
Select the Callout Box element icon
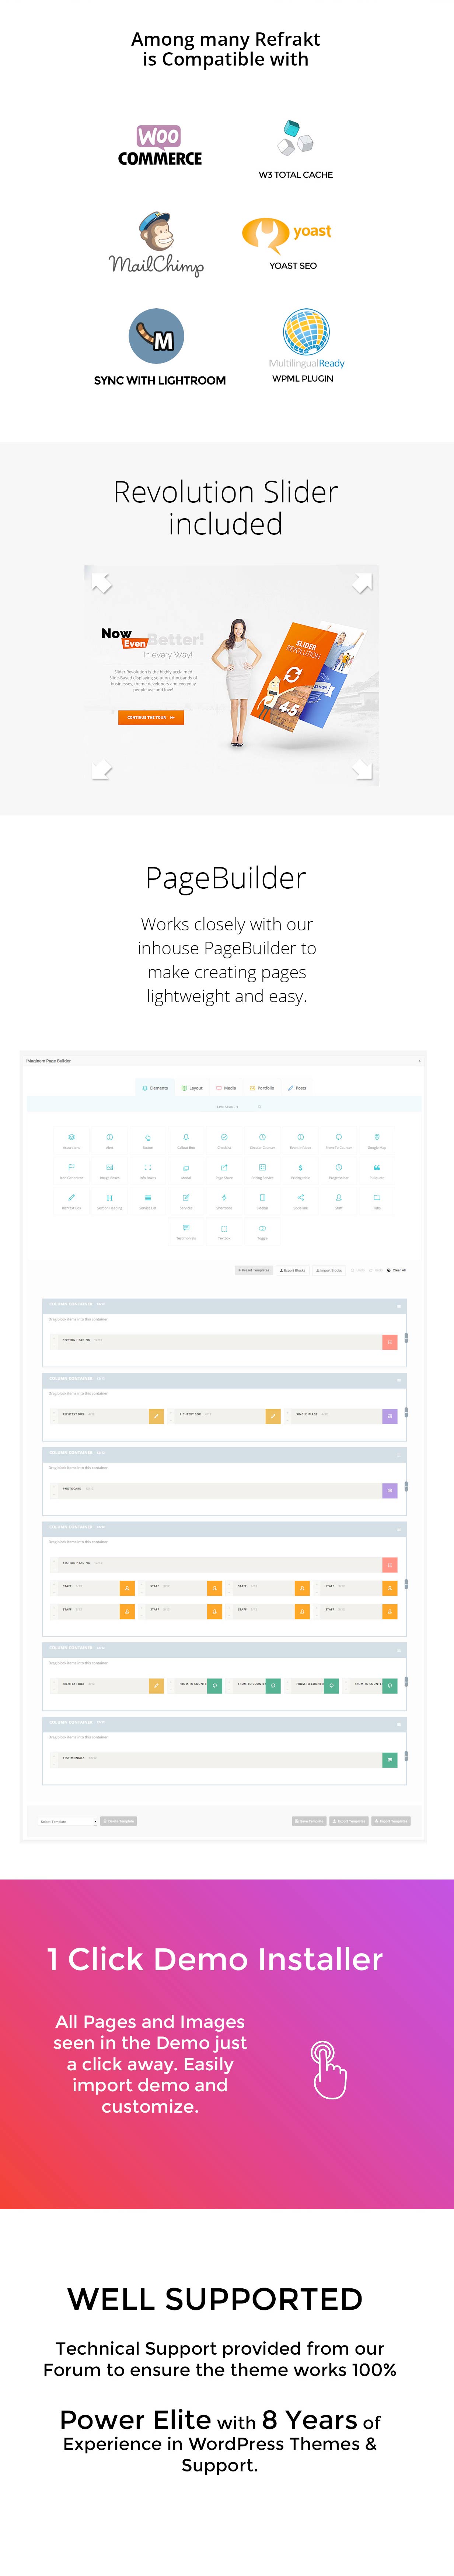click(x=186, y=1137)
